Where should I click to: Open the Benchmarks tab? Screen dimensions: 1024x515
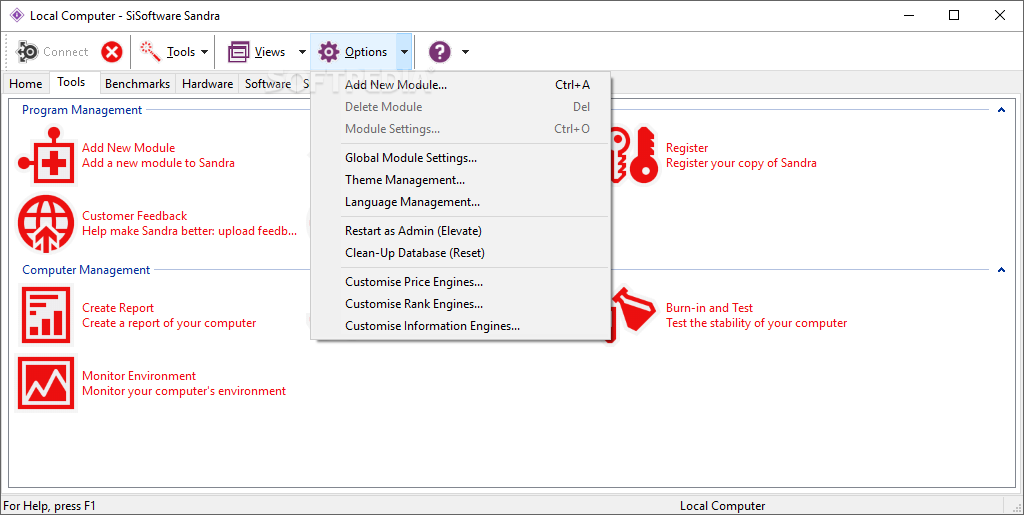click(x=138, y=84)
